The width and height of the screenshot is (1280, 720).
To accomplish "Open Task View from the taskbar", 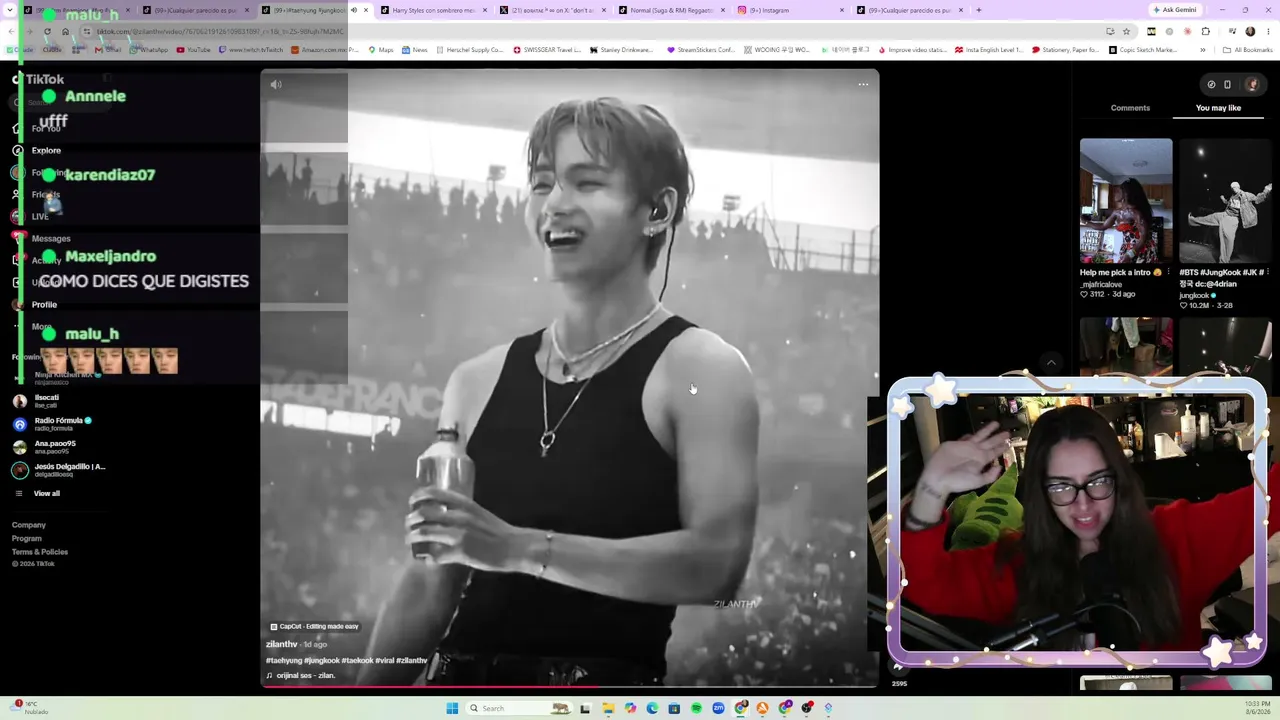I will pos(586,708).
